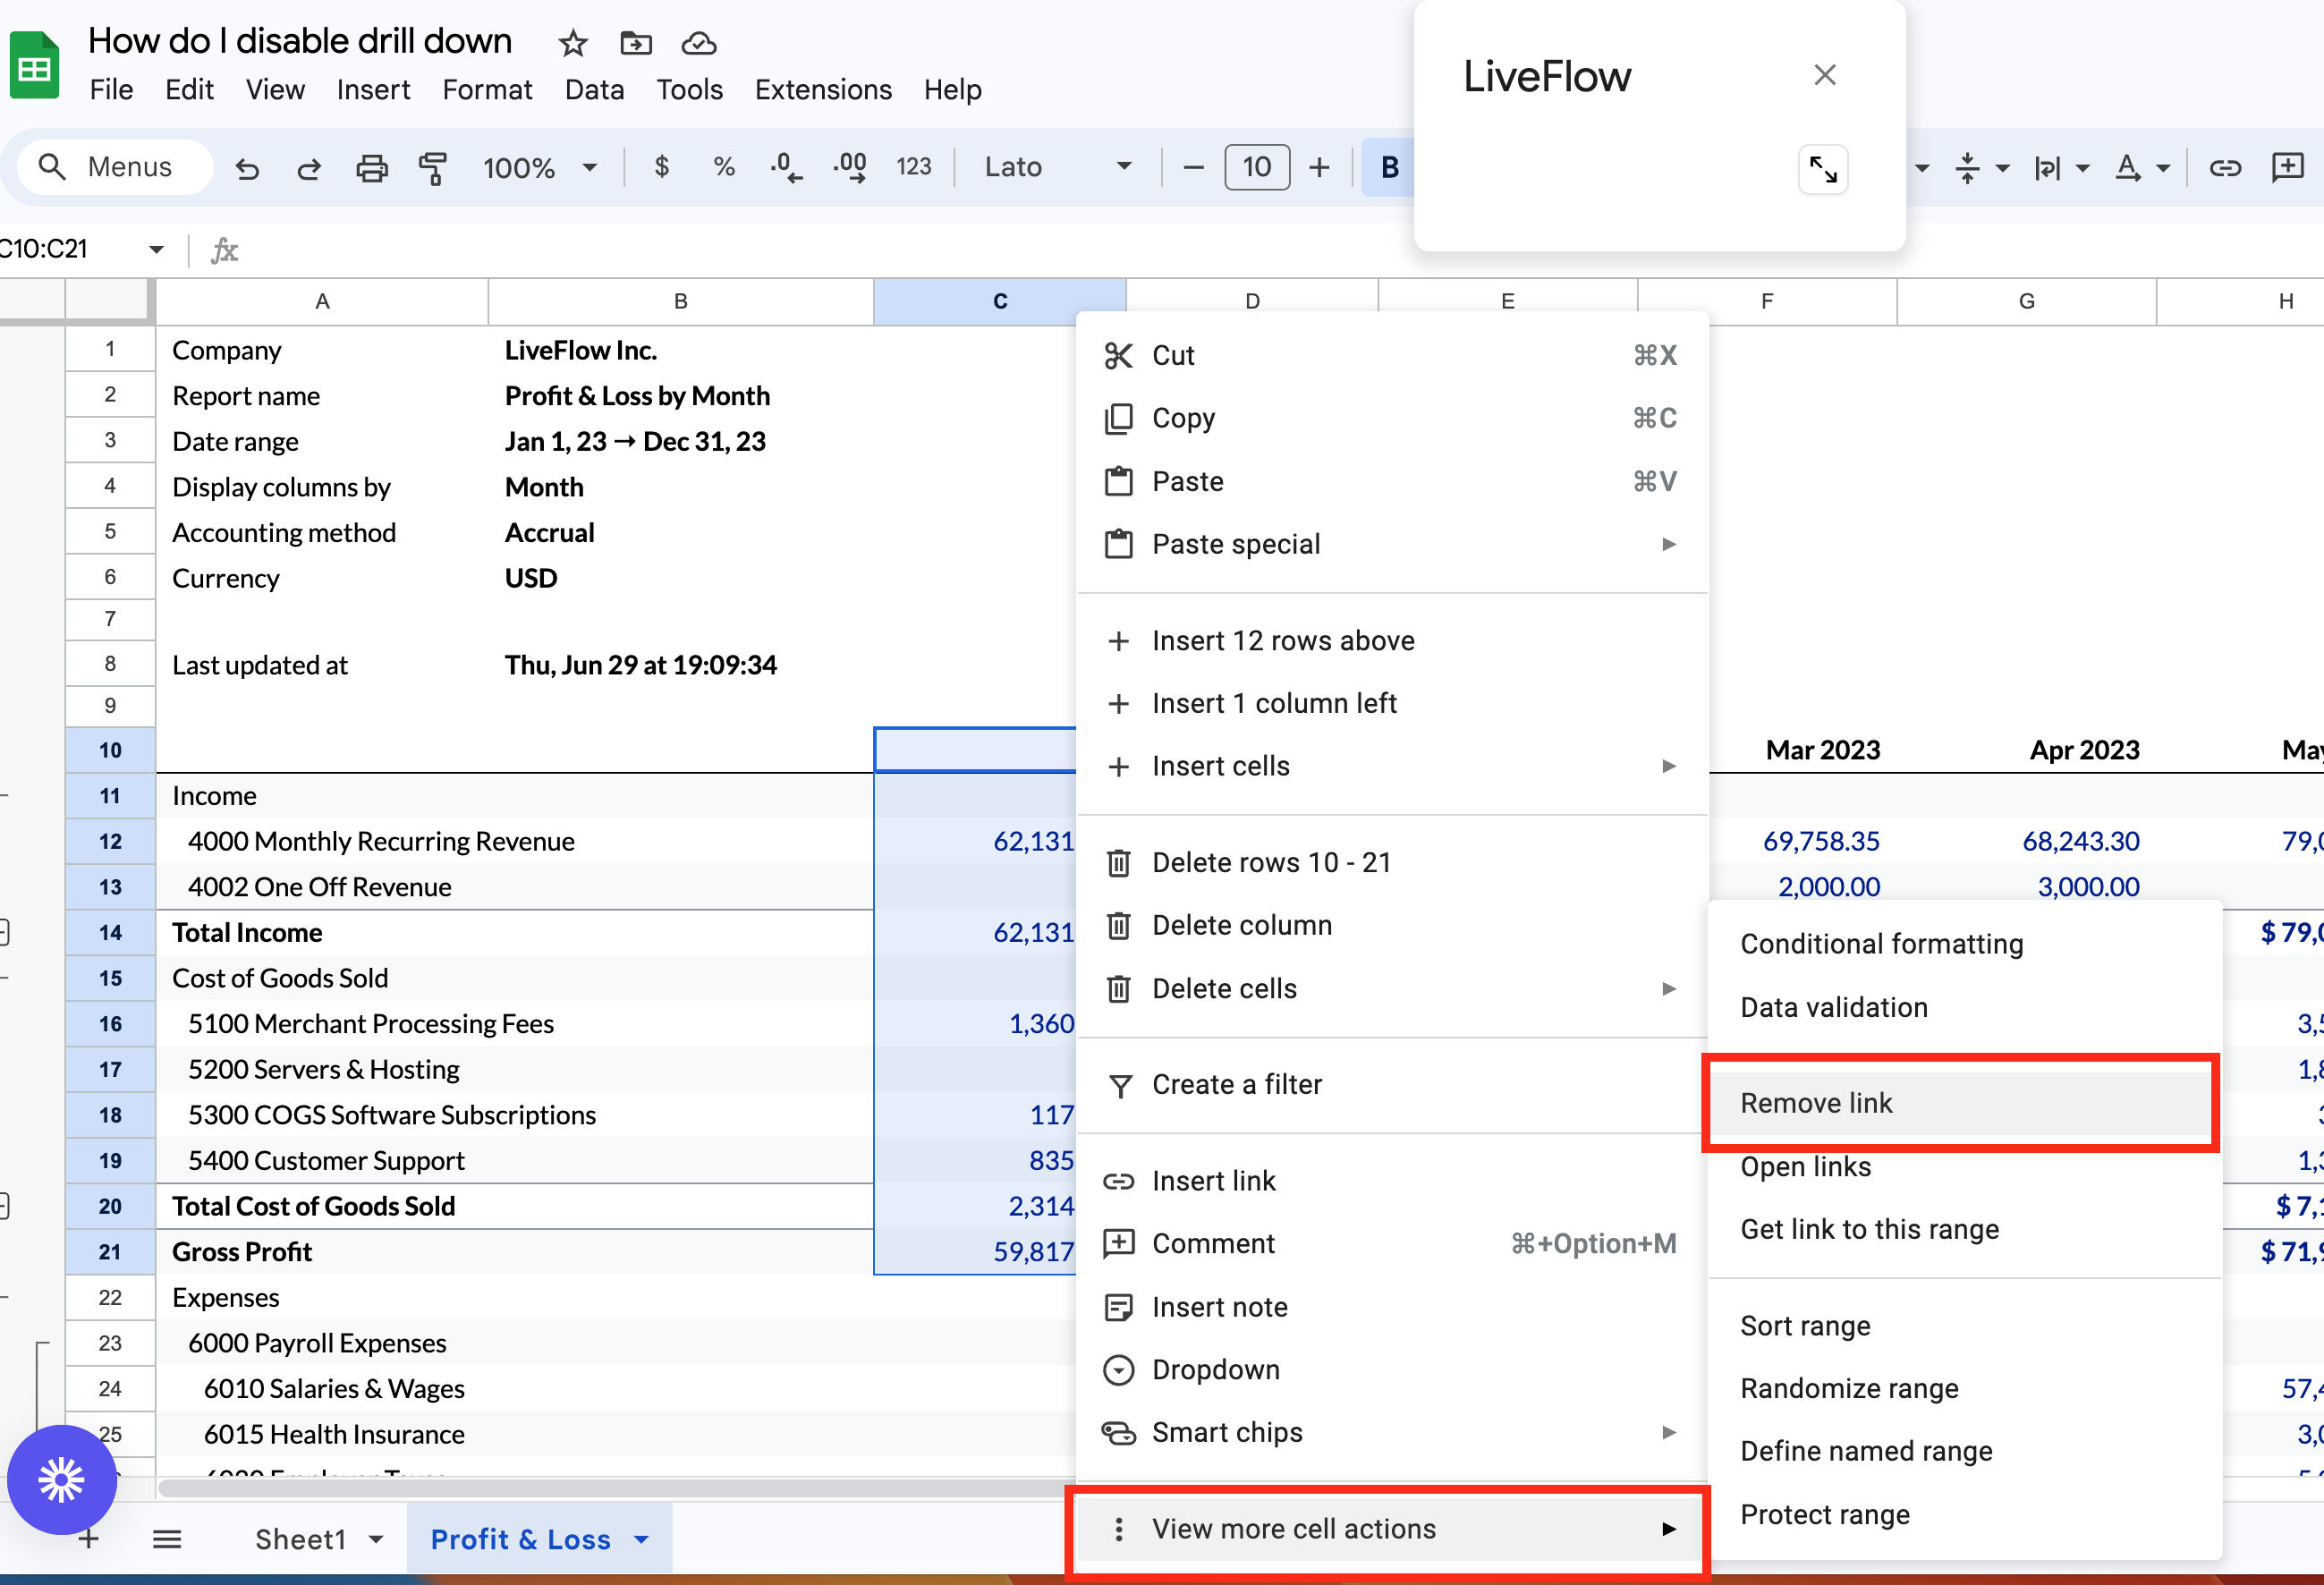Decrease font size with minus

(x=1193, y=167)
